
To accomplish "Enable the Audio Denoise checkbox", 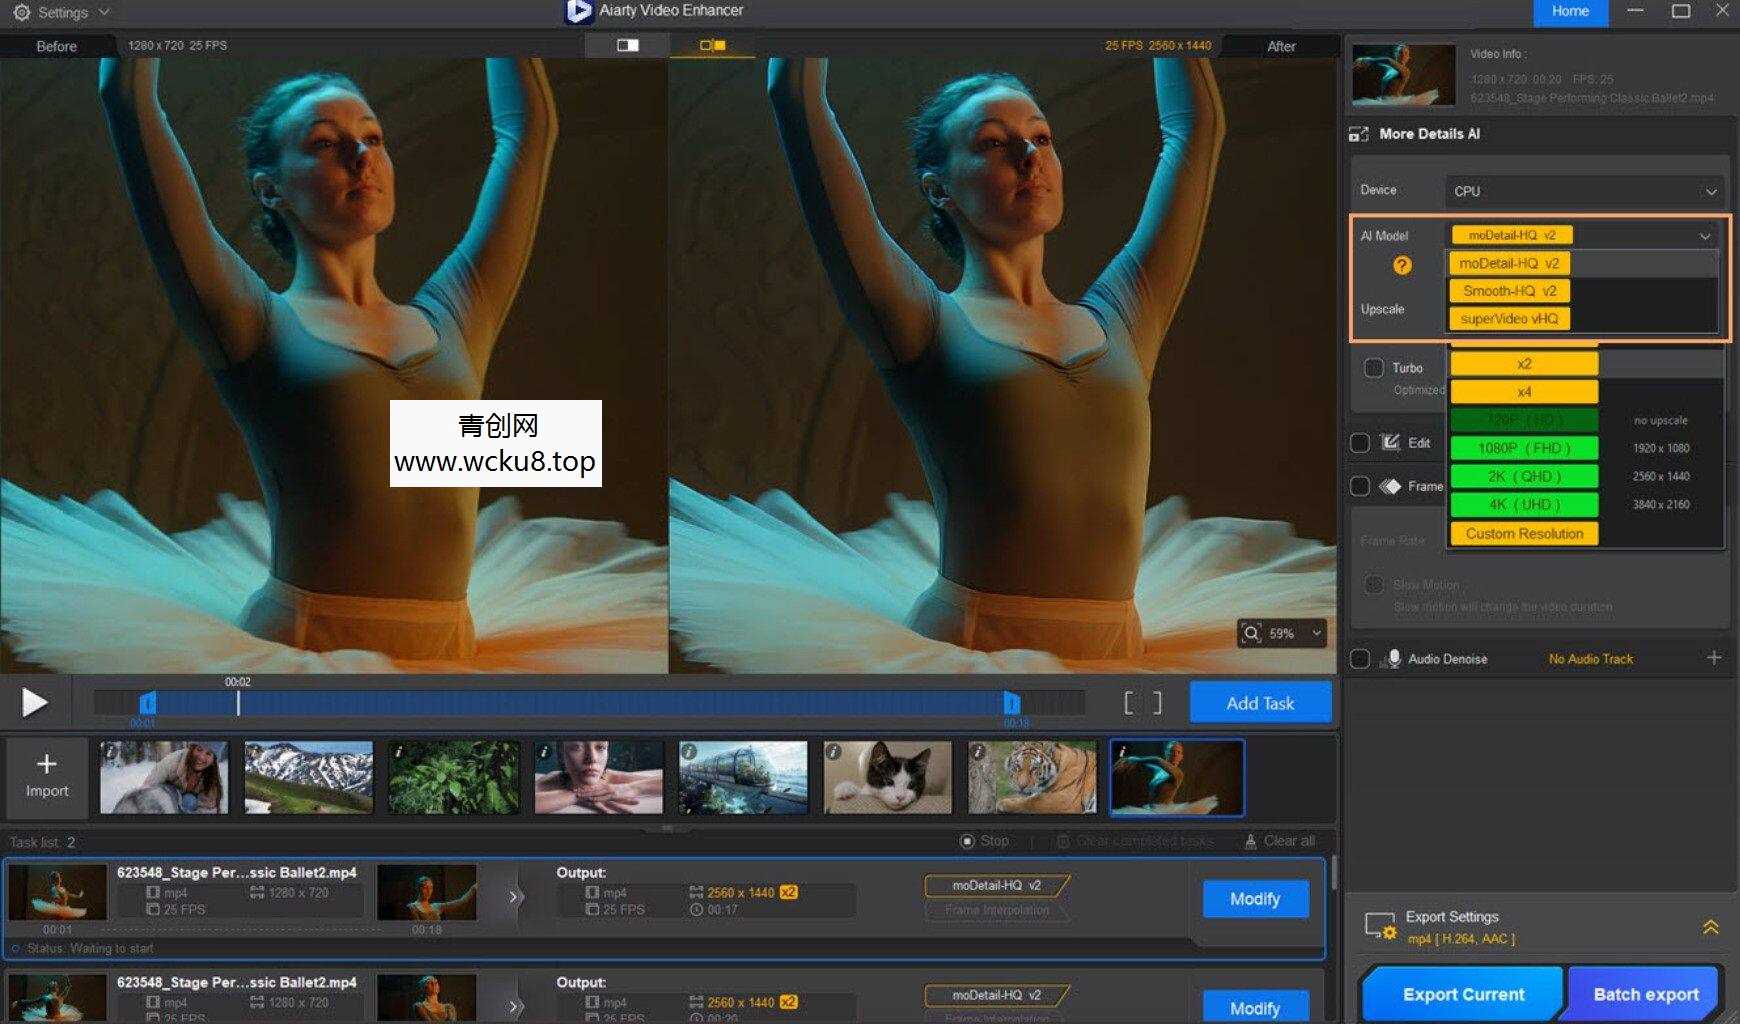I will click(x=1360, y=659).
